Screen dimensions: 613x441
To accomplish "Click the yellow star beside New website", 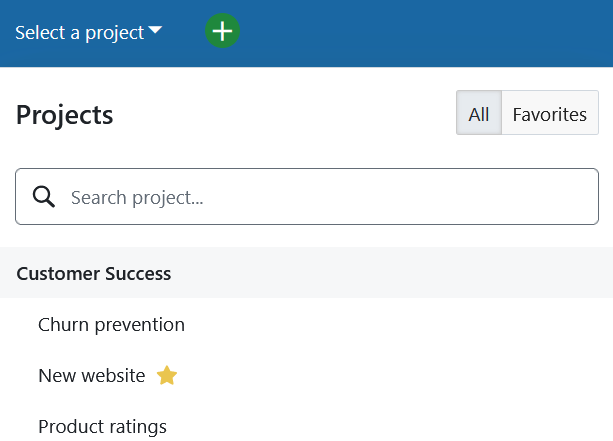I will 167,376.
